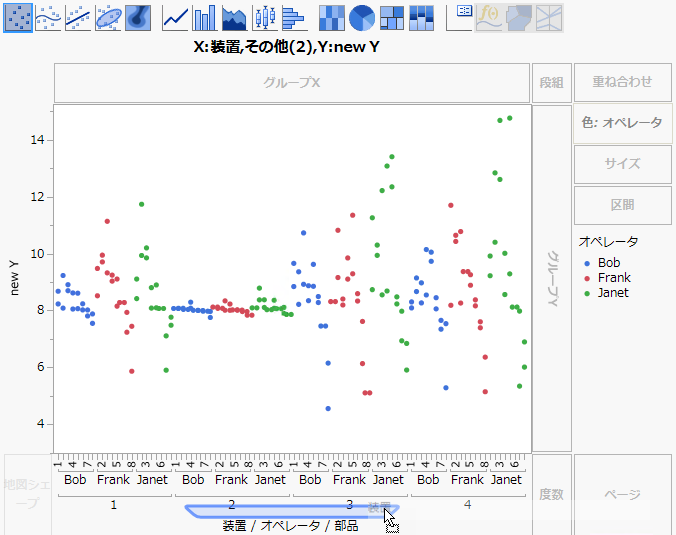Viewport: 676px width, 535px height.
Task: Select the Points scatter element icon
Action: (x=17, y=17)
